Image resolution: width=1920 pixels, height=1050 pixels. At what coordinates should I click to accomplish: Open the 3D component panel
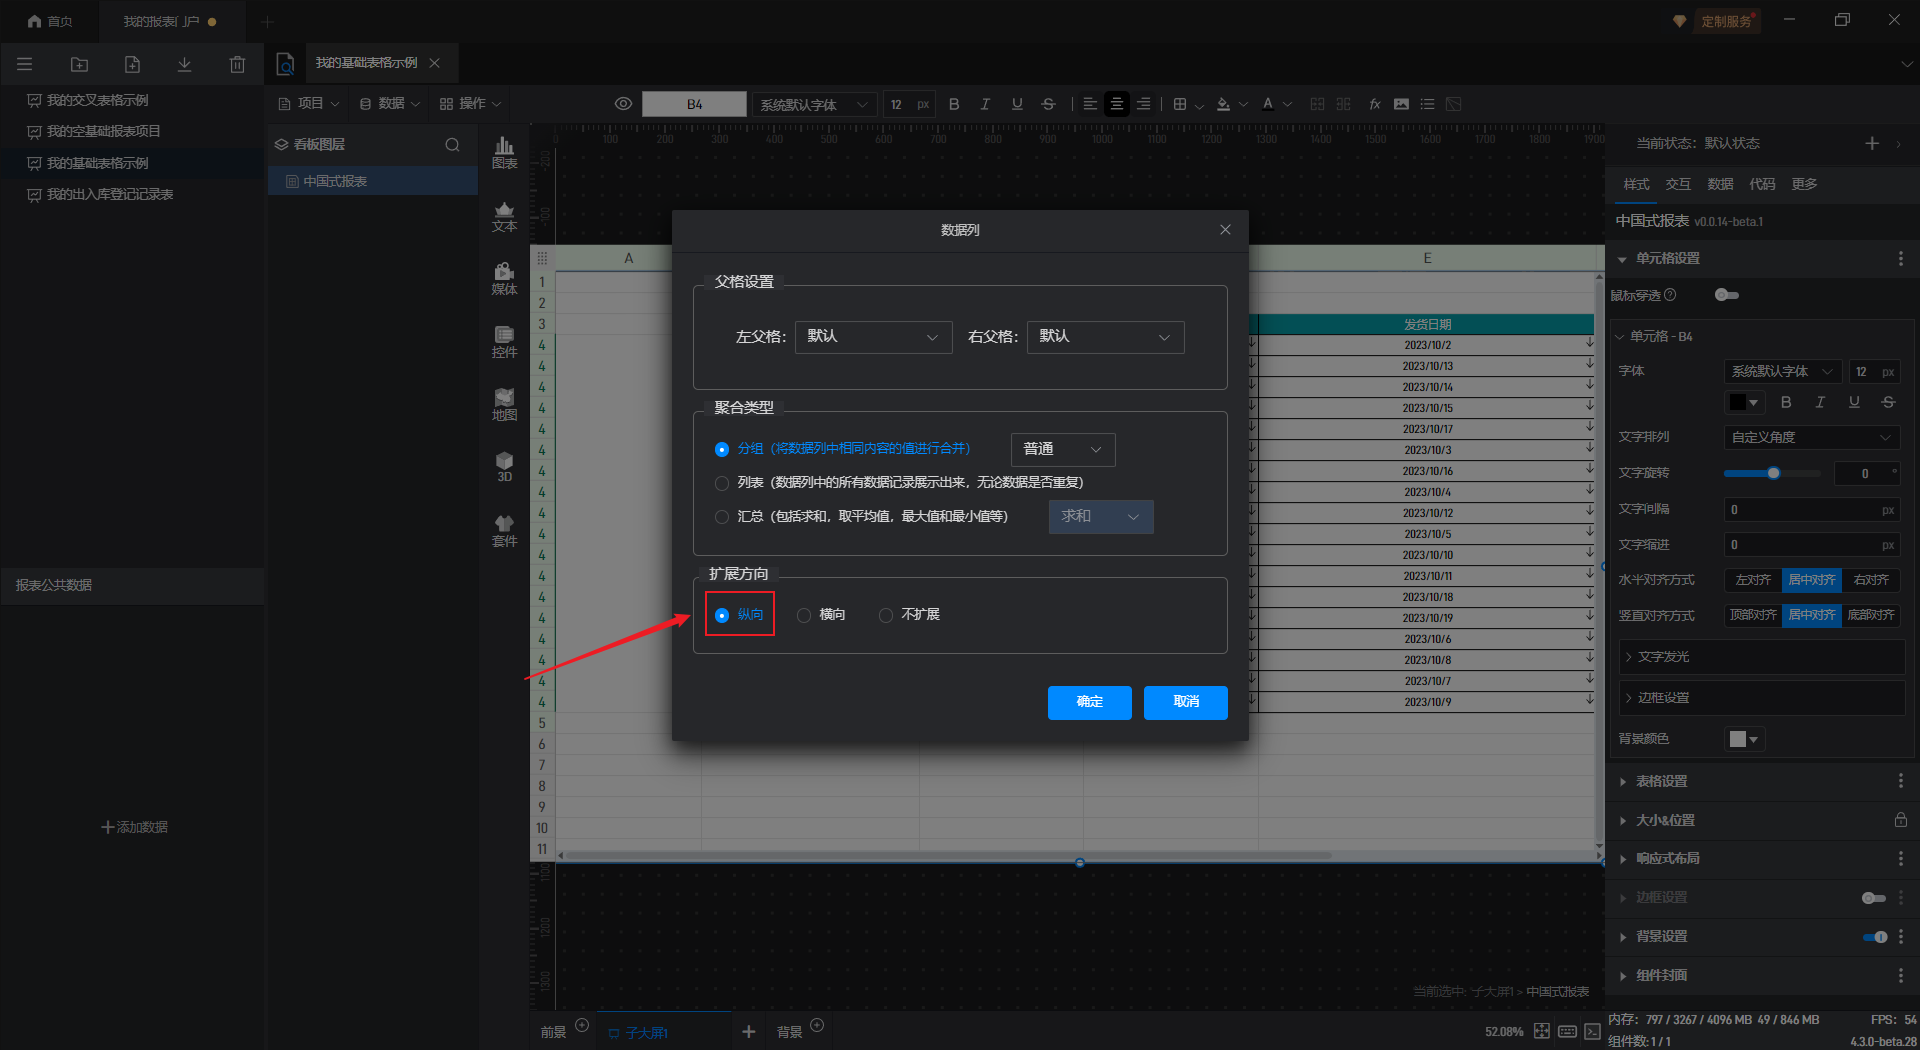click(x=504, y=466)
